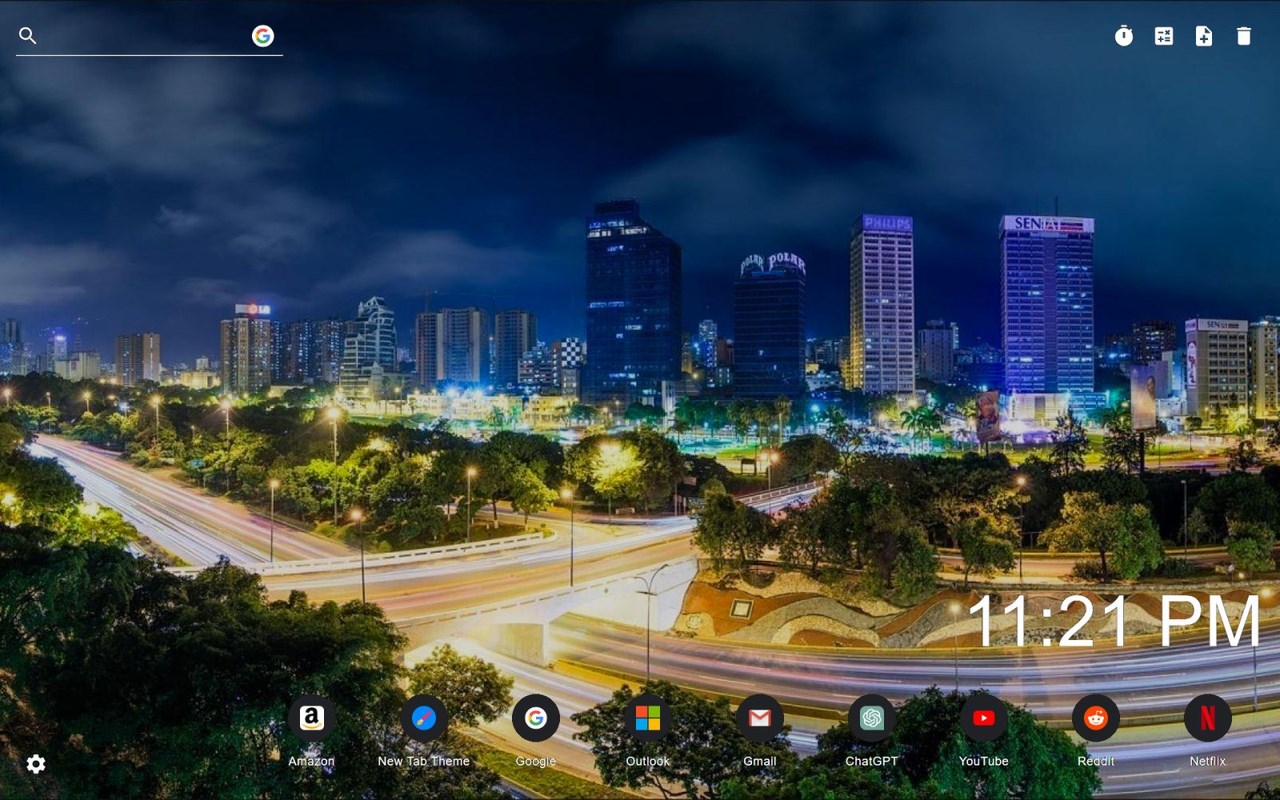Click the Google search engine logo in search bar
Viewport: 1280px width, 800px height.
[x=263, y=36]
